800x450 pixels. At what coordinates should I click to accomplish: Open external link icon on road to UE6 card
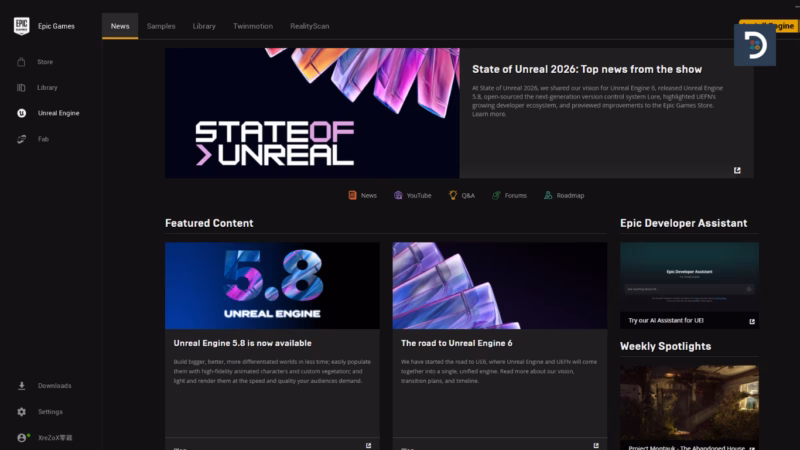click(x=596, y=445)
